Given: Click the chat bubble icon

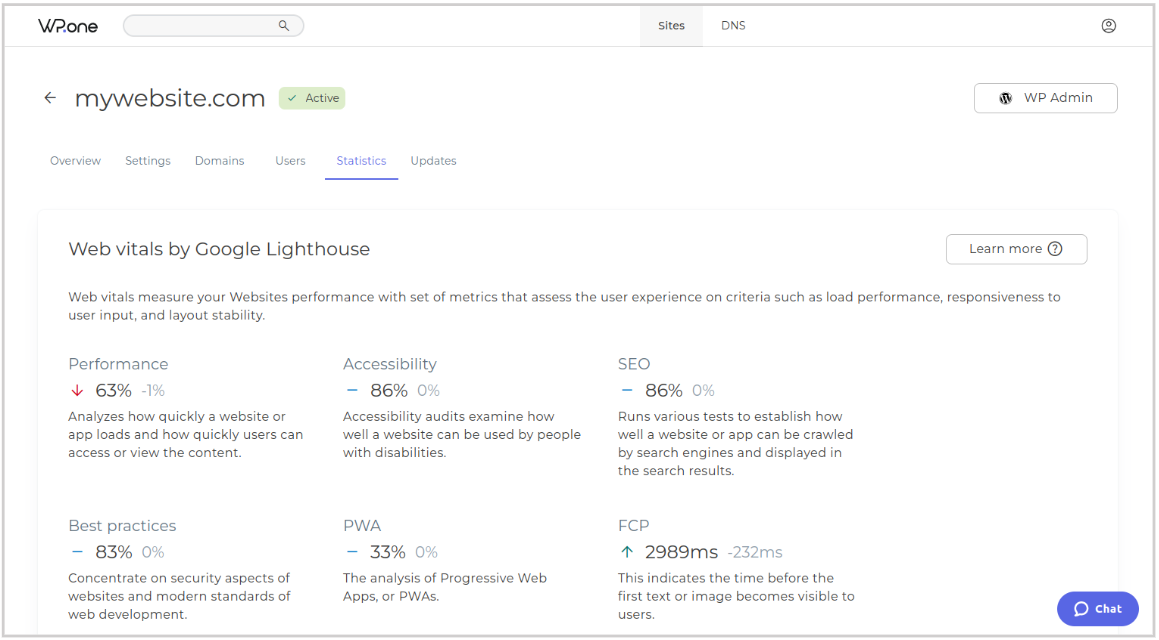Looking at the screenshot, I should (1081, 609).
